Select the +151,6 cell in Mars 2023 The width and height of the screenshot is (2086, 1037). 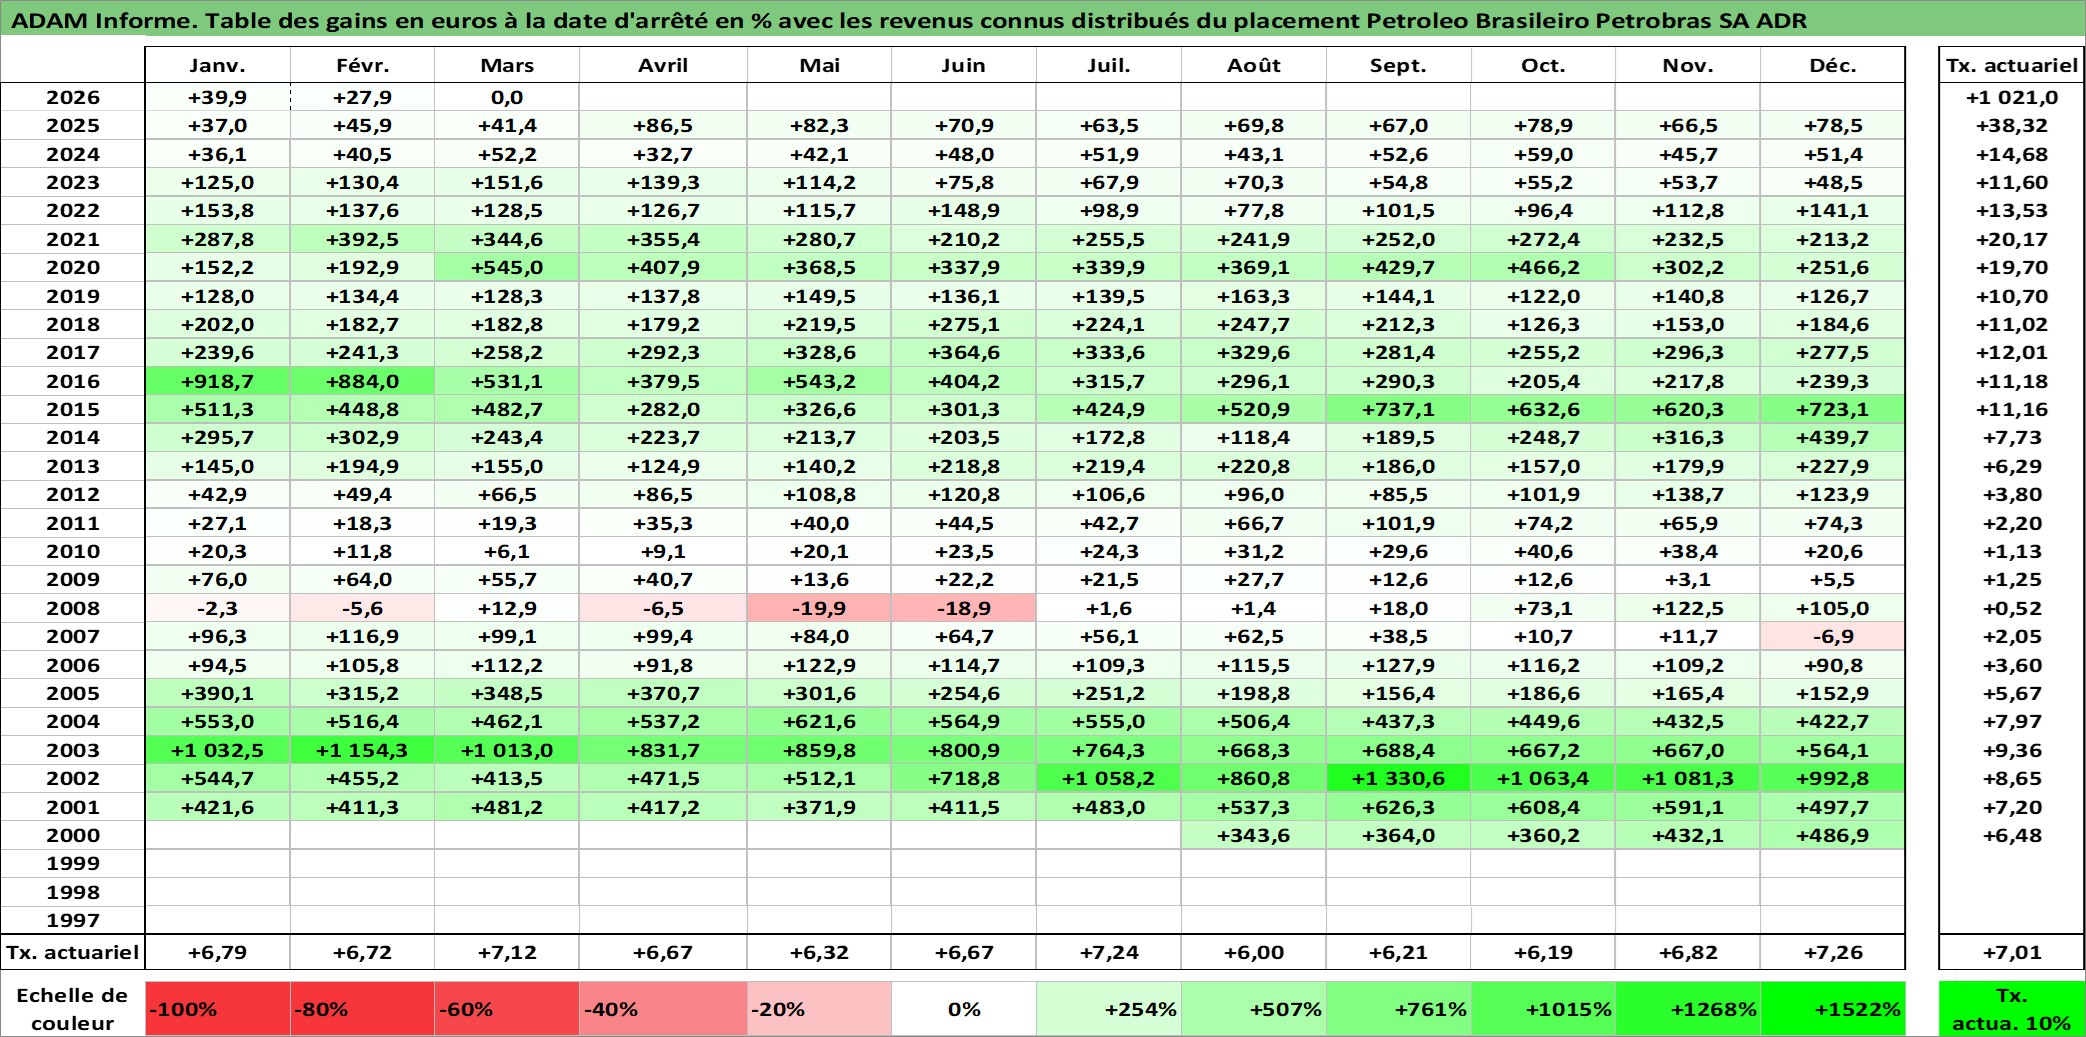(507, 182)
